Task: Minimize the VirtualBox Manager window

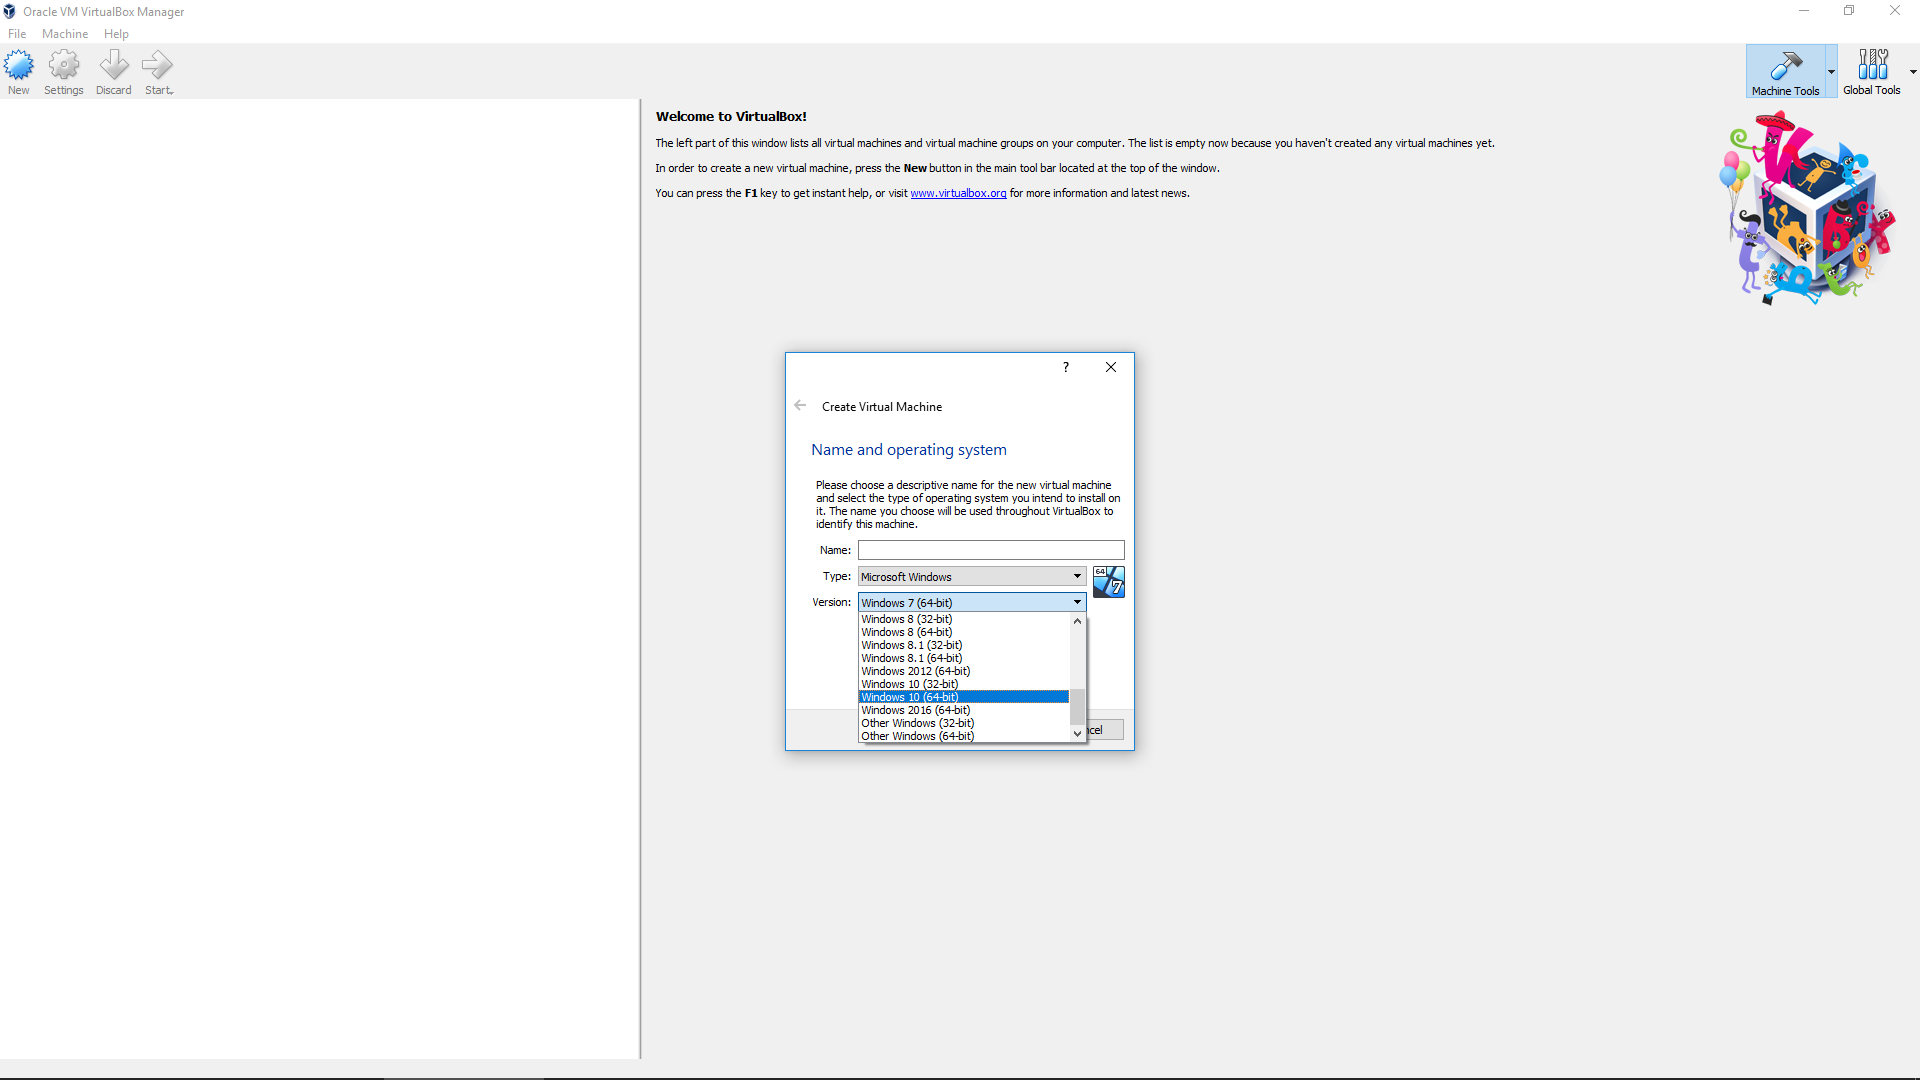Action: (1804, 11)
